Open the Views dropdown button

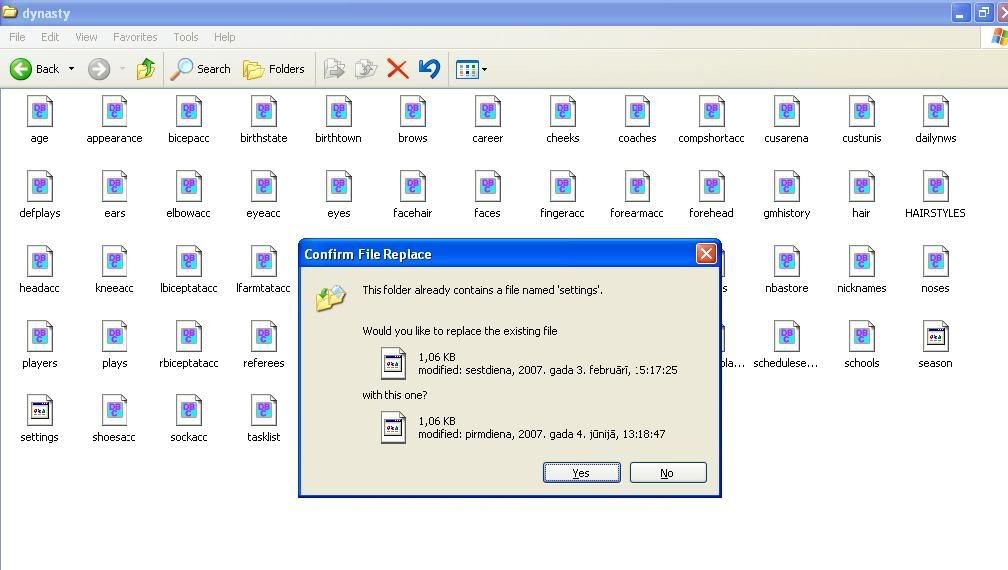click(471, 69)
